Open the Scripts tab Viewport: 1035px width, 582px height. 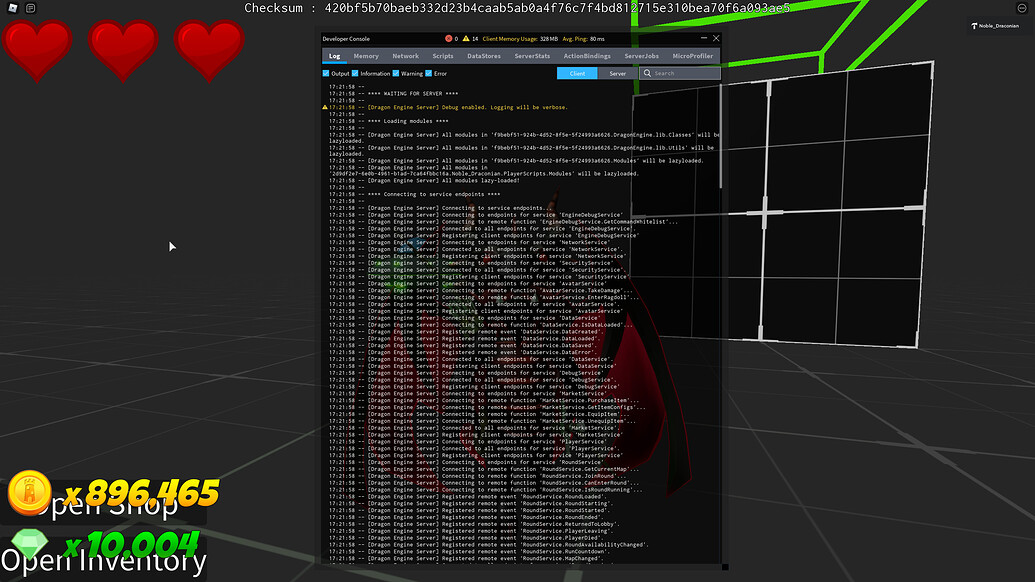443,56
